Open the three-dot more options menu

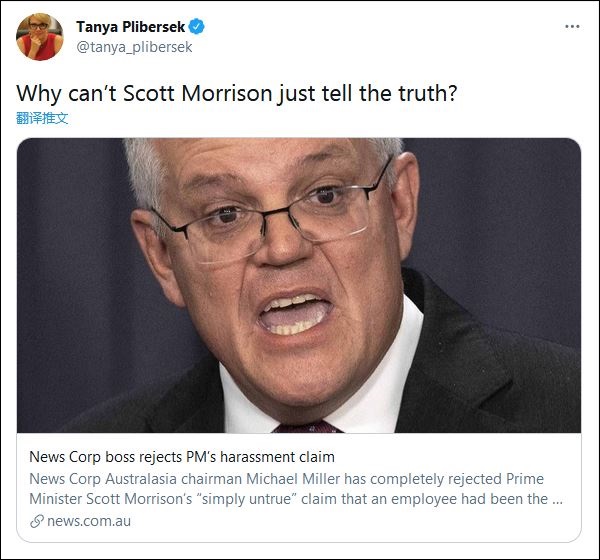pos(572,26)
